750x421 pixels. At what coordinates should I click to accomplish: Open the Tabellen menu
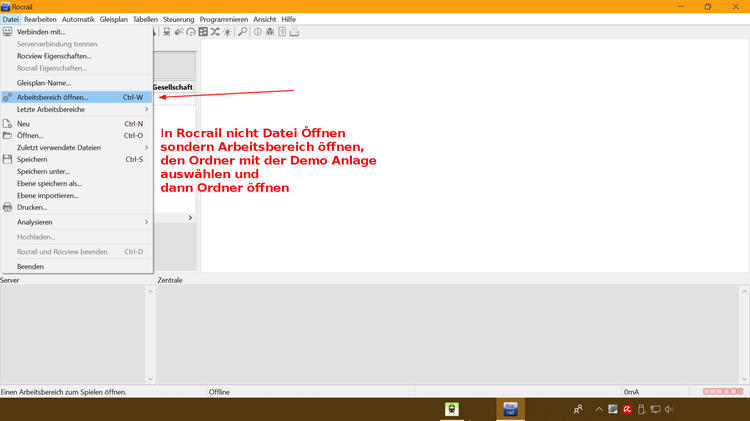[145, 19]
